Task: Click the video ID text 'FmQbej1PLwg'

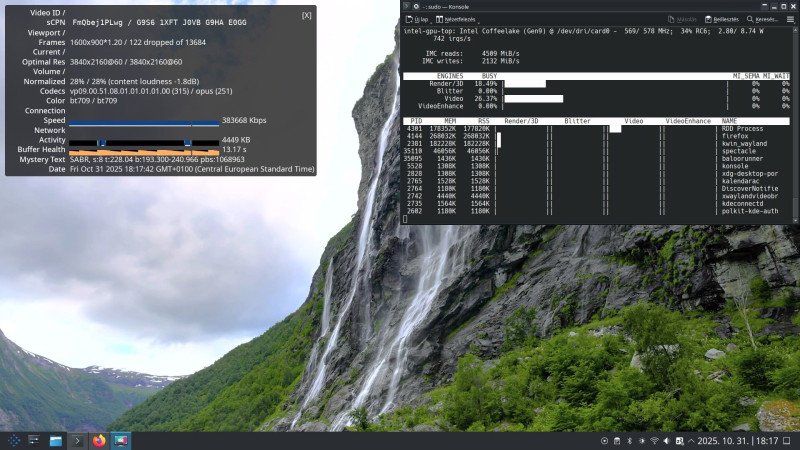Action: [x=97, y=22]
